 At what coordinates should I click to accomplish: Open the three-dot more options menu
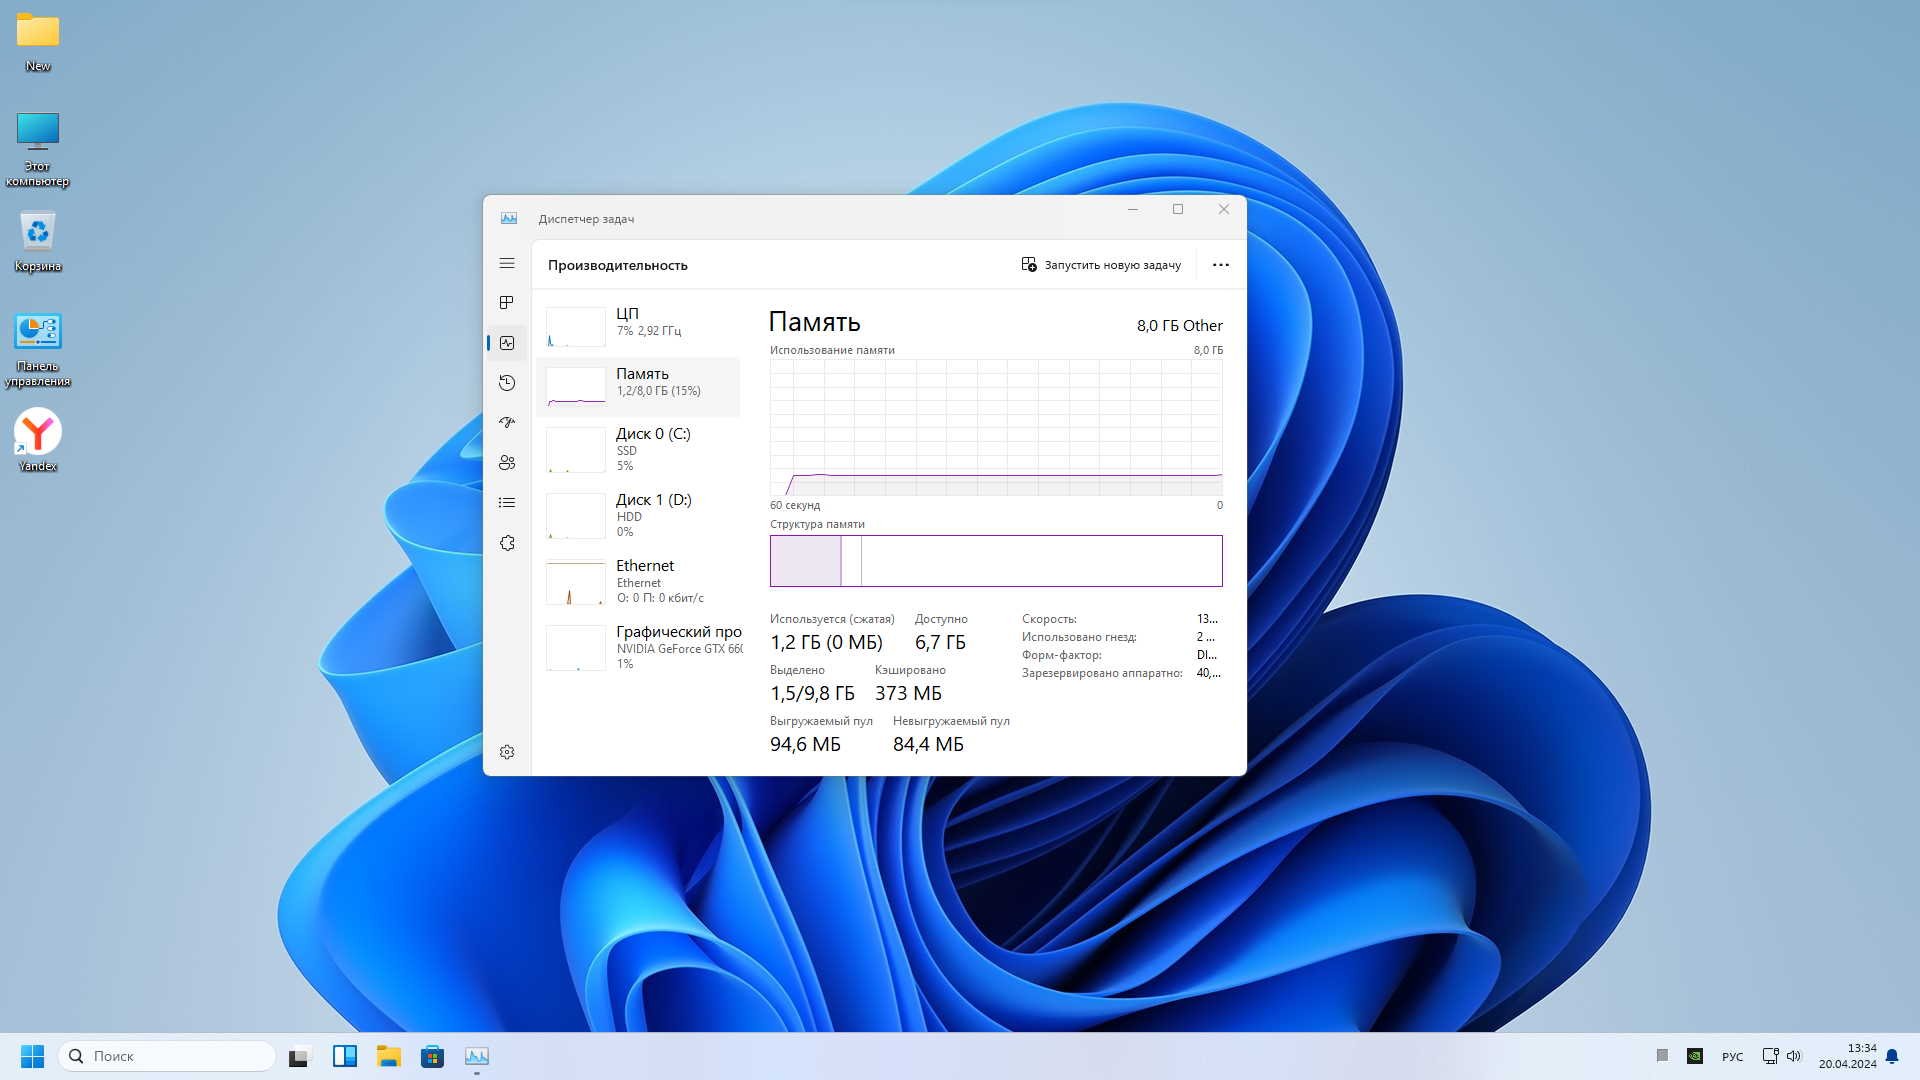pos(1220,265)
